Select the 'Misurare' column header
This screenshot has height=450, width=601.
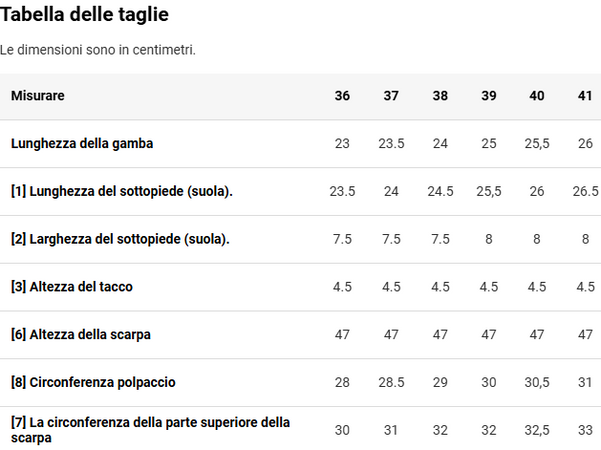[38, 96]
